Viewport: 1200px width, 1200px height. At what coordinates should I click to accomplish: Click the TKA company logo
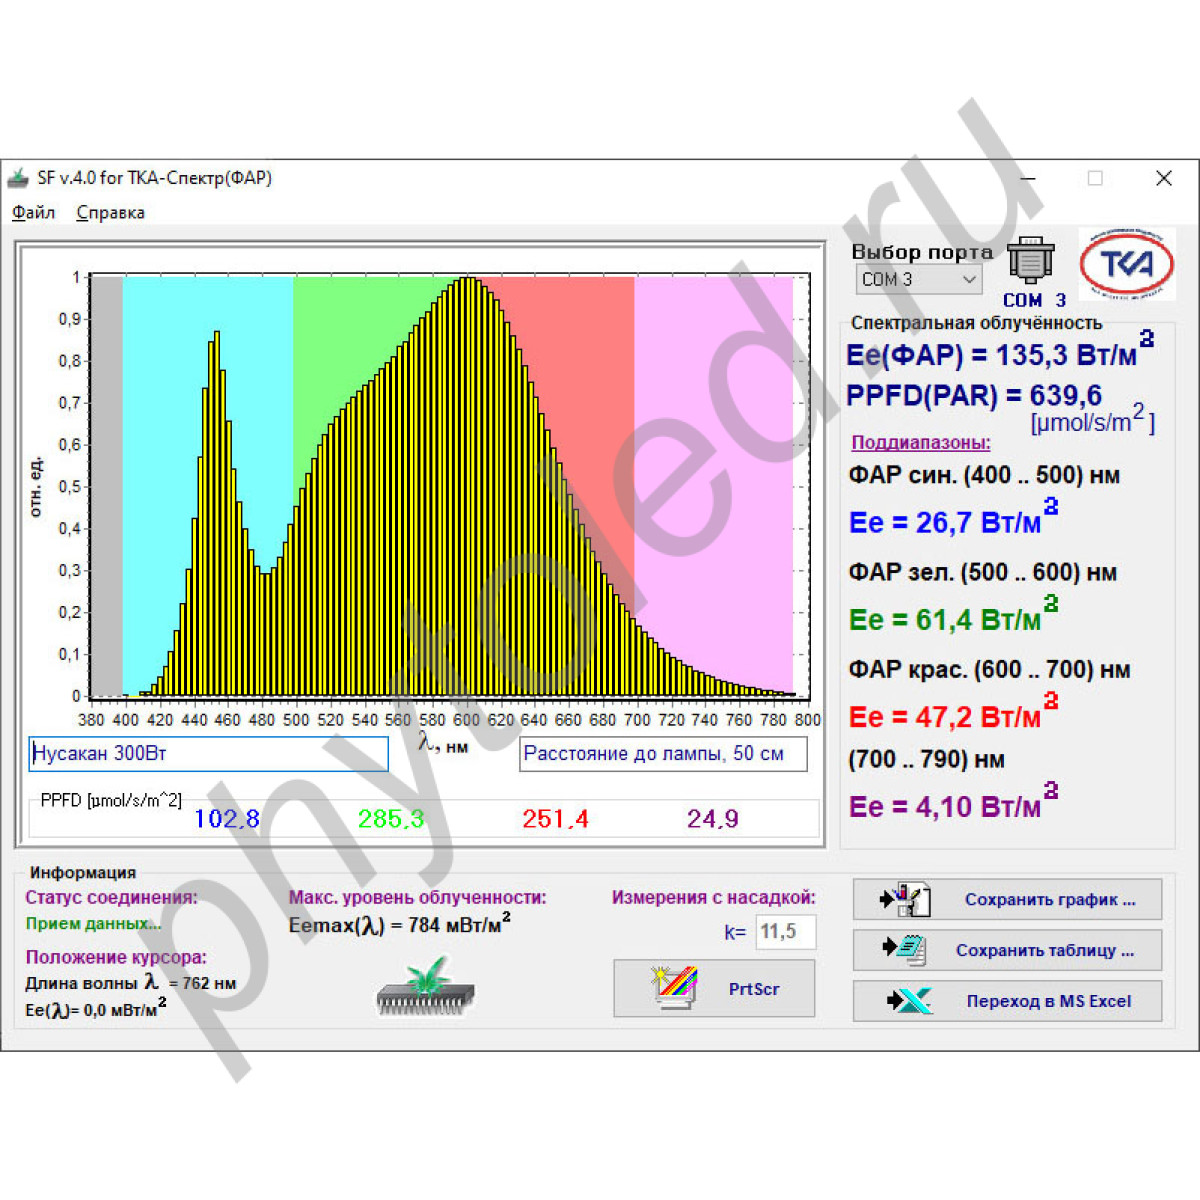[x=1126, y=265]
